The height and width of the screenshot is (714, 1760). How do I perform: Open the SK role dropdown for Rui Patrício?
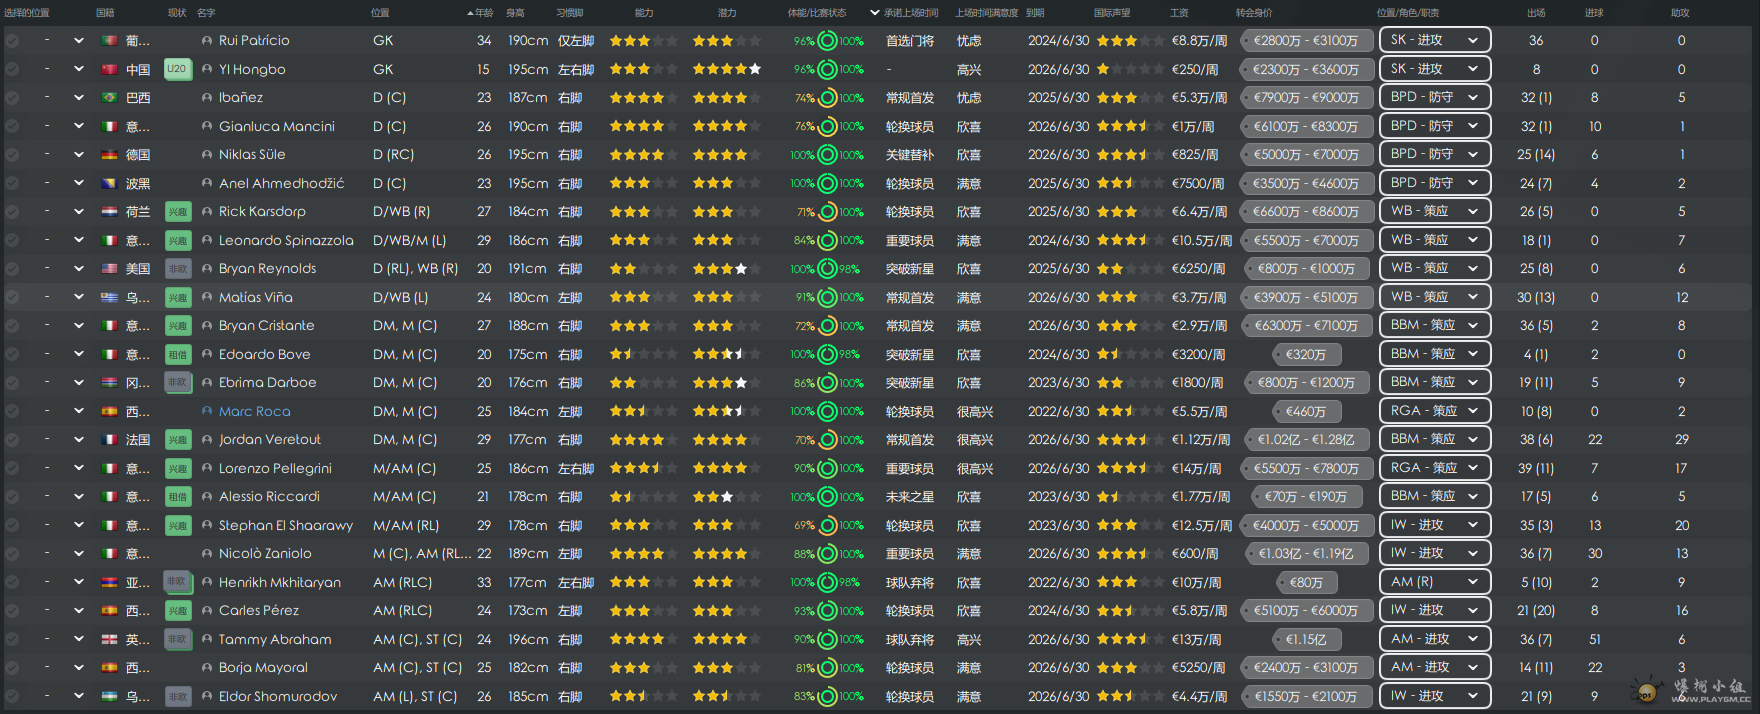pyautogui.click(x=1434, y=41)
